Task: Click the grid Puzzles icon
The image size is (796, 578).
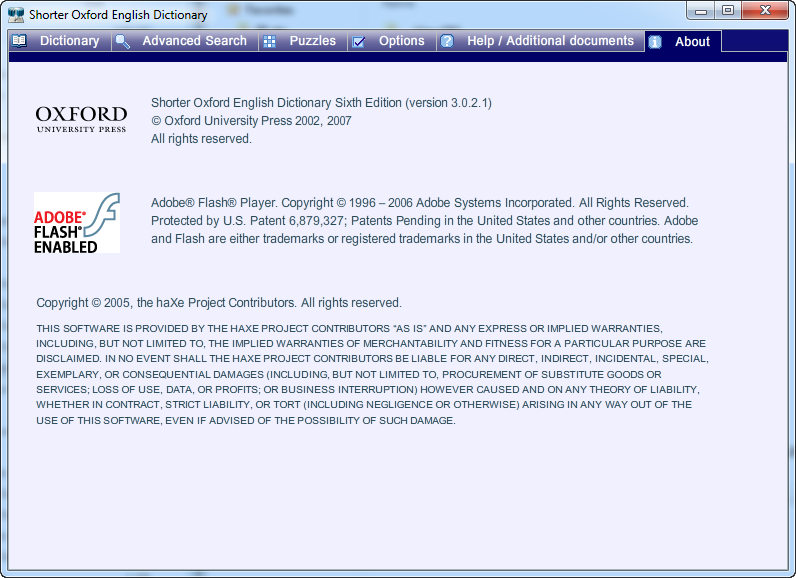Action: [x=270, y=42]
